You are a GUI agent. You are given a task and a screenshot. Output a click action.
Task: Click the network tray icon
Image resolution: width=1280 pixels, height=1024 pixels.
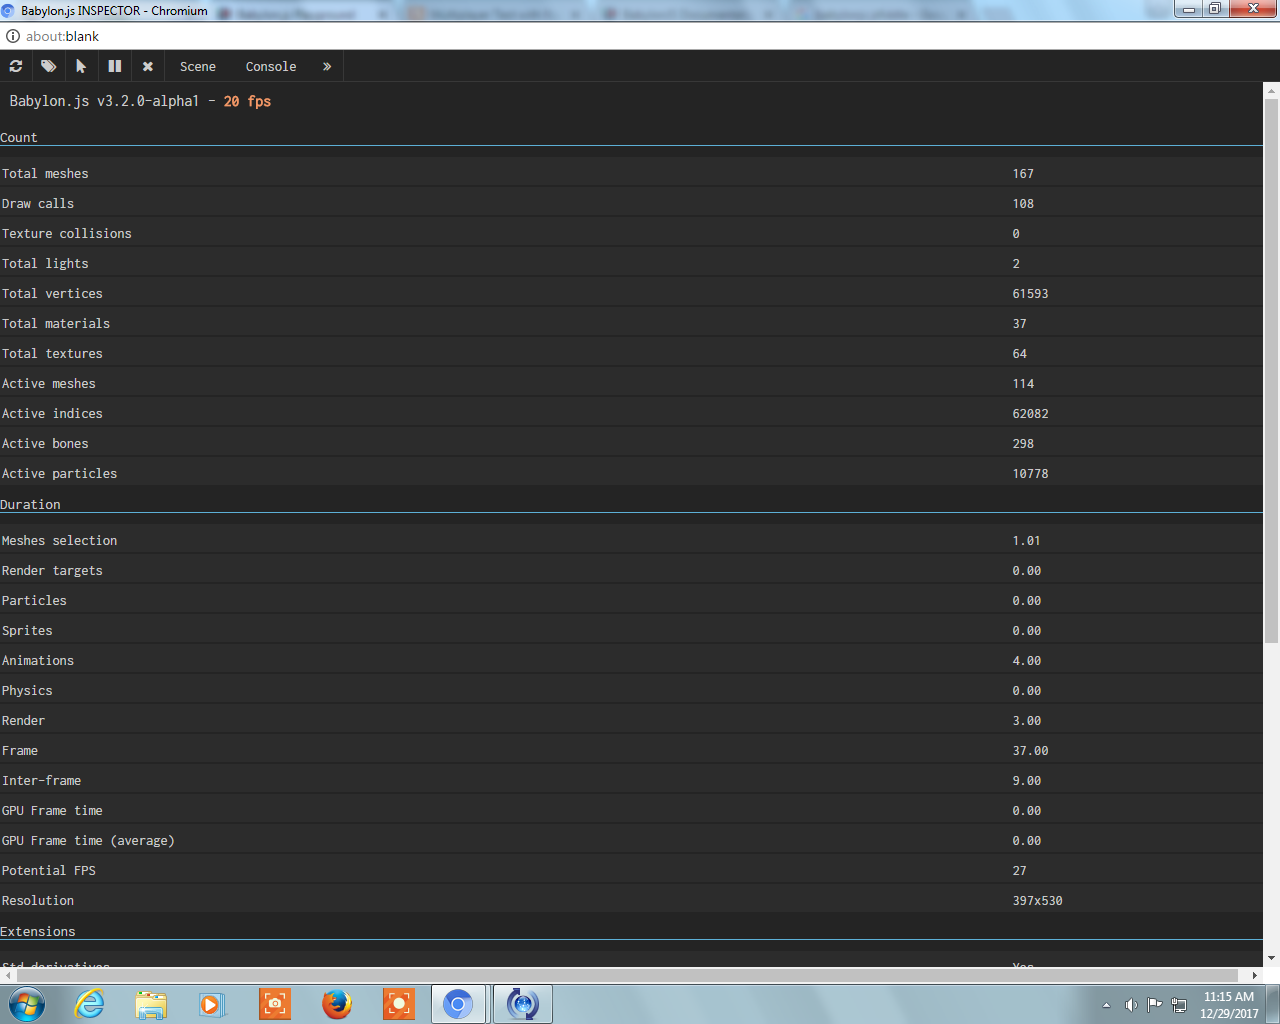pyautogui.click(x=1179, y=1005)
